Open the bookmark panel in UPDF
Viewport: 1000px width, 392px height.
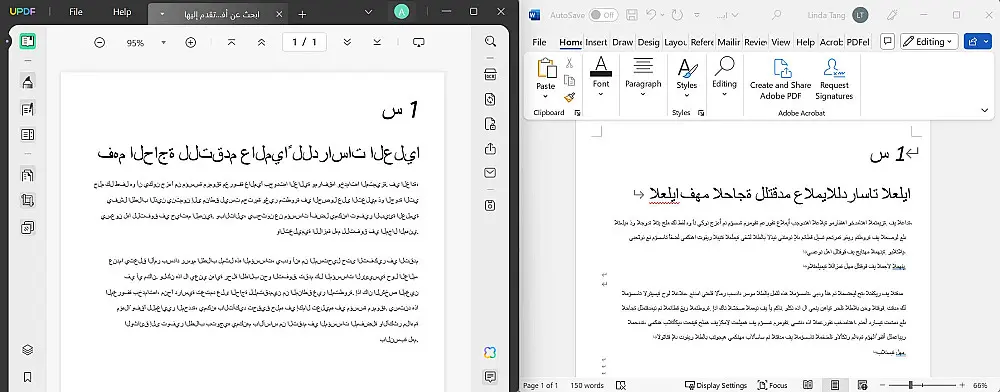[27, 377]
